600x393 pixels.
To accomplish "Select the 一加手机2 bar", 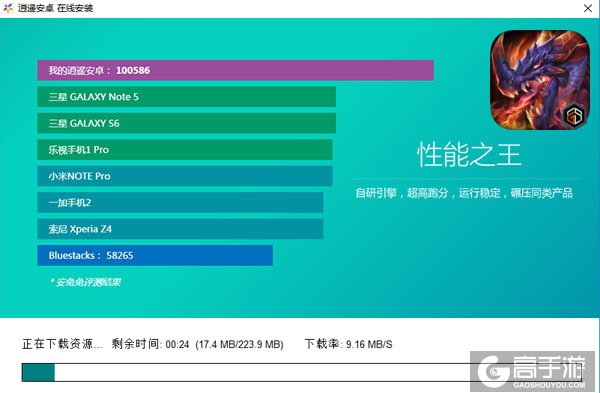I will tap(180, 202).
